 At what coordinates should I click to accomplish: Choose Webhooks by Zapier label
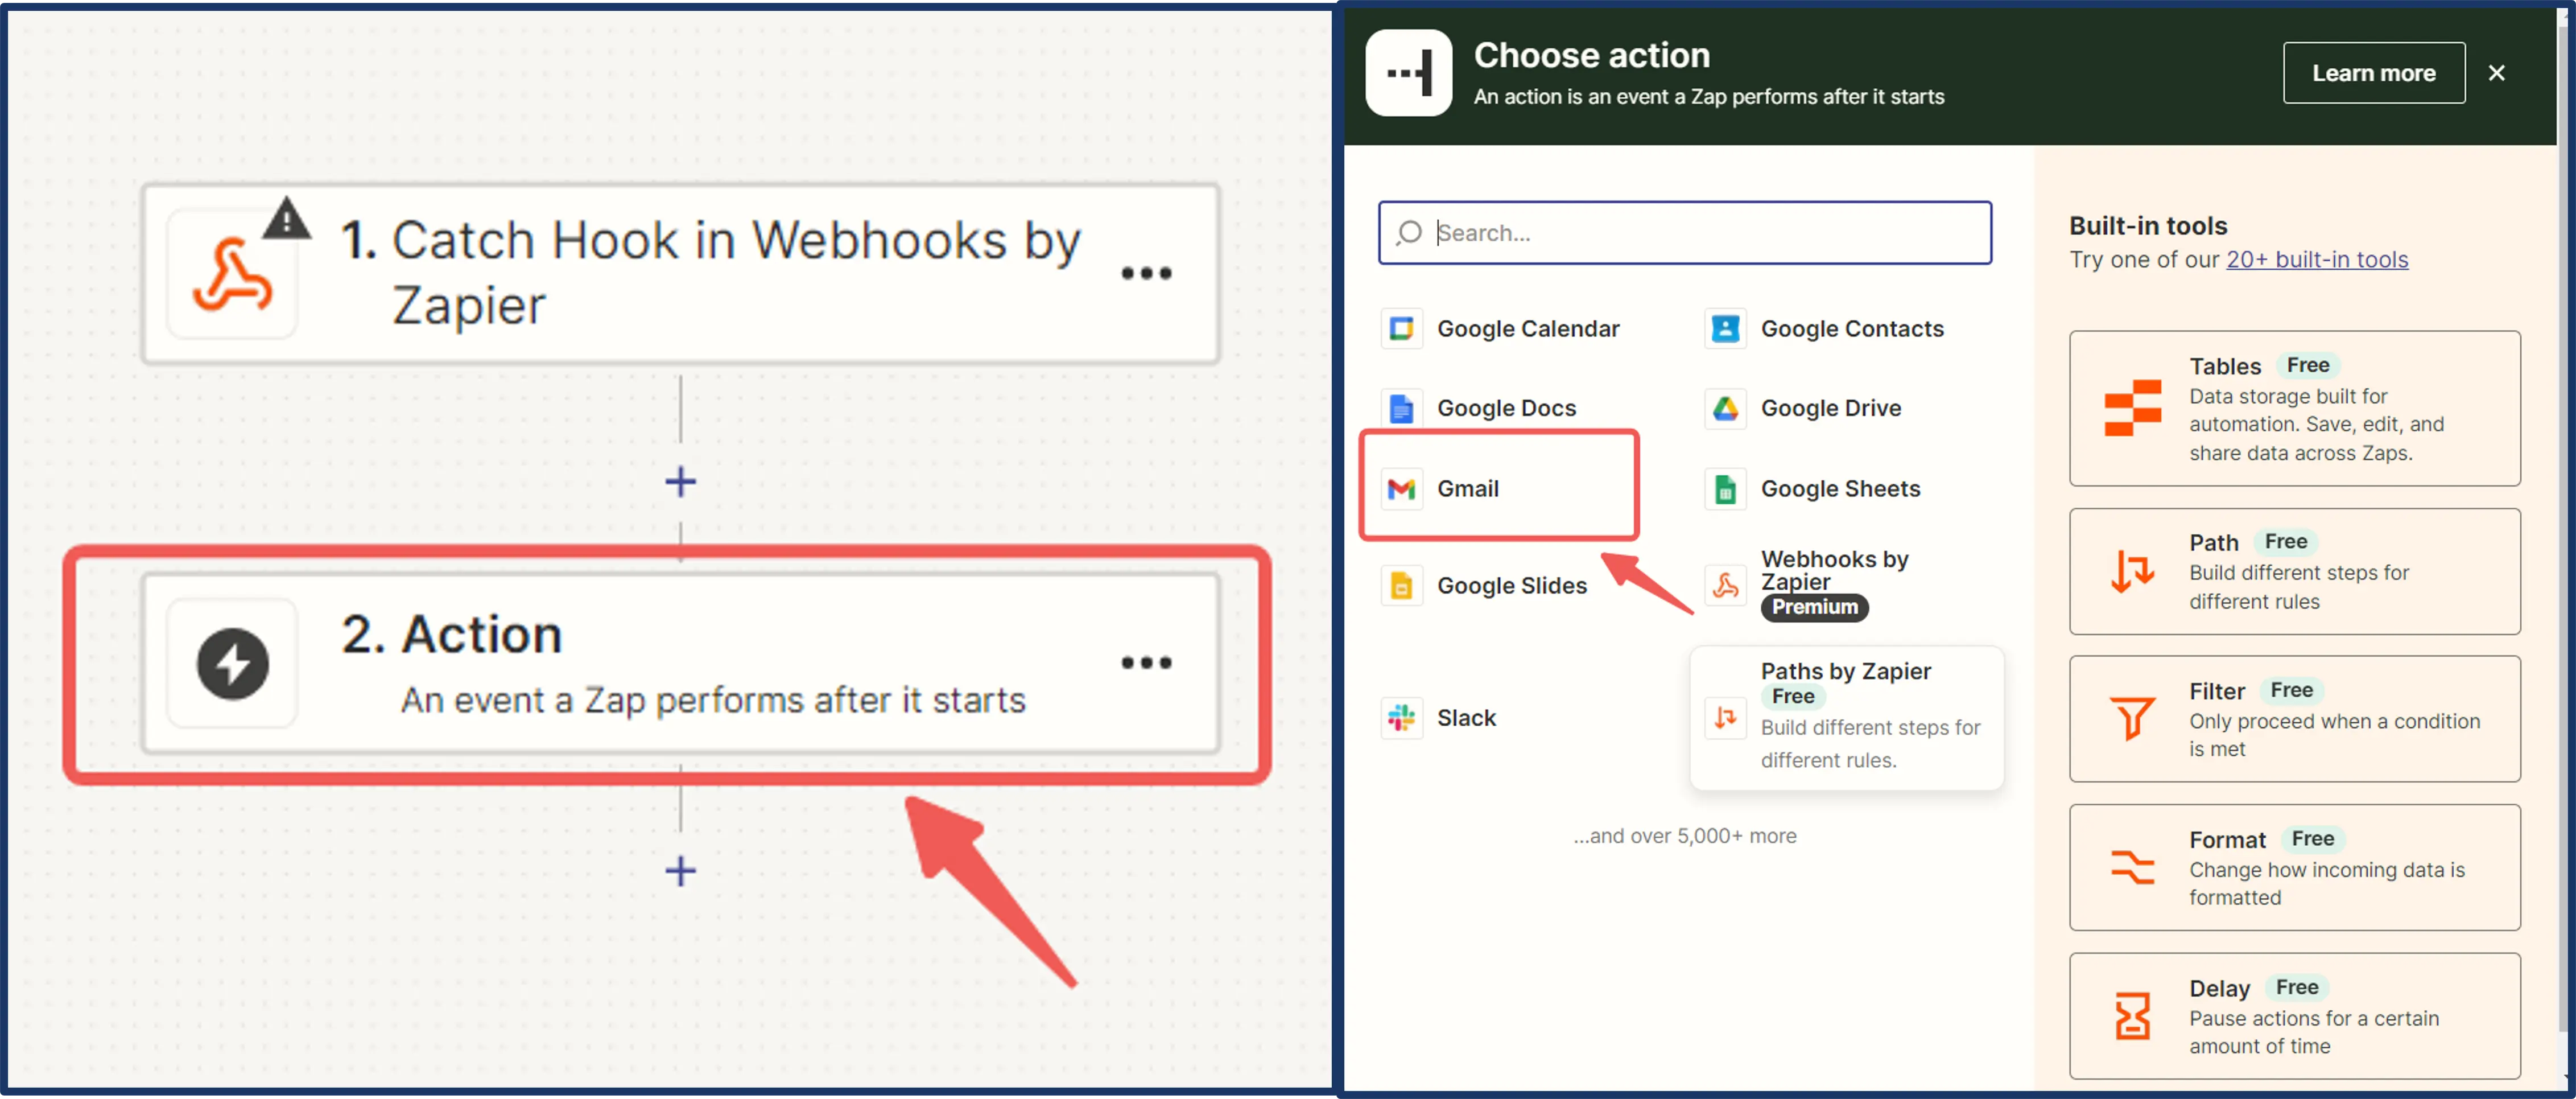pos(1835,570)
